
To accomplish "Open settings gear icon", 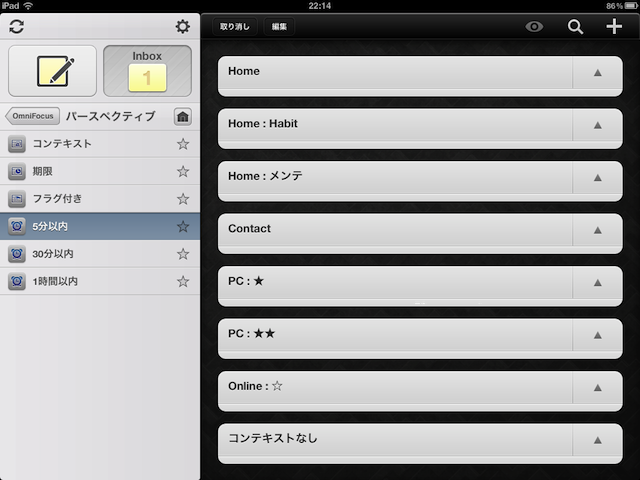I will tap(182, 27).
